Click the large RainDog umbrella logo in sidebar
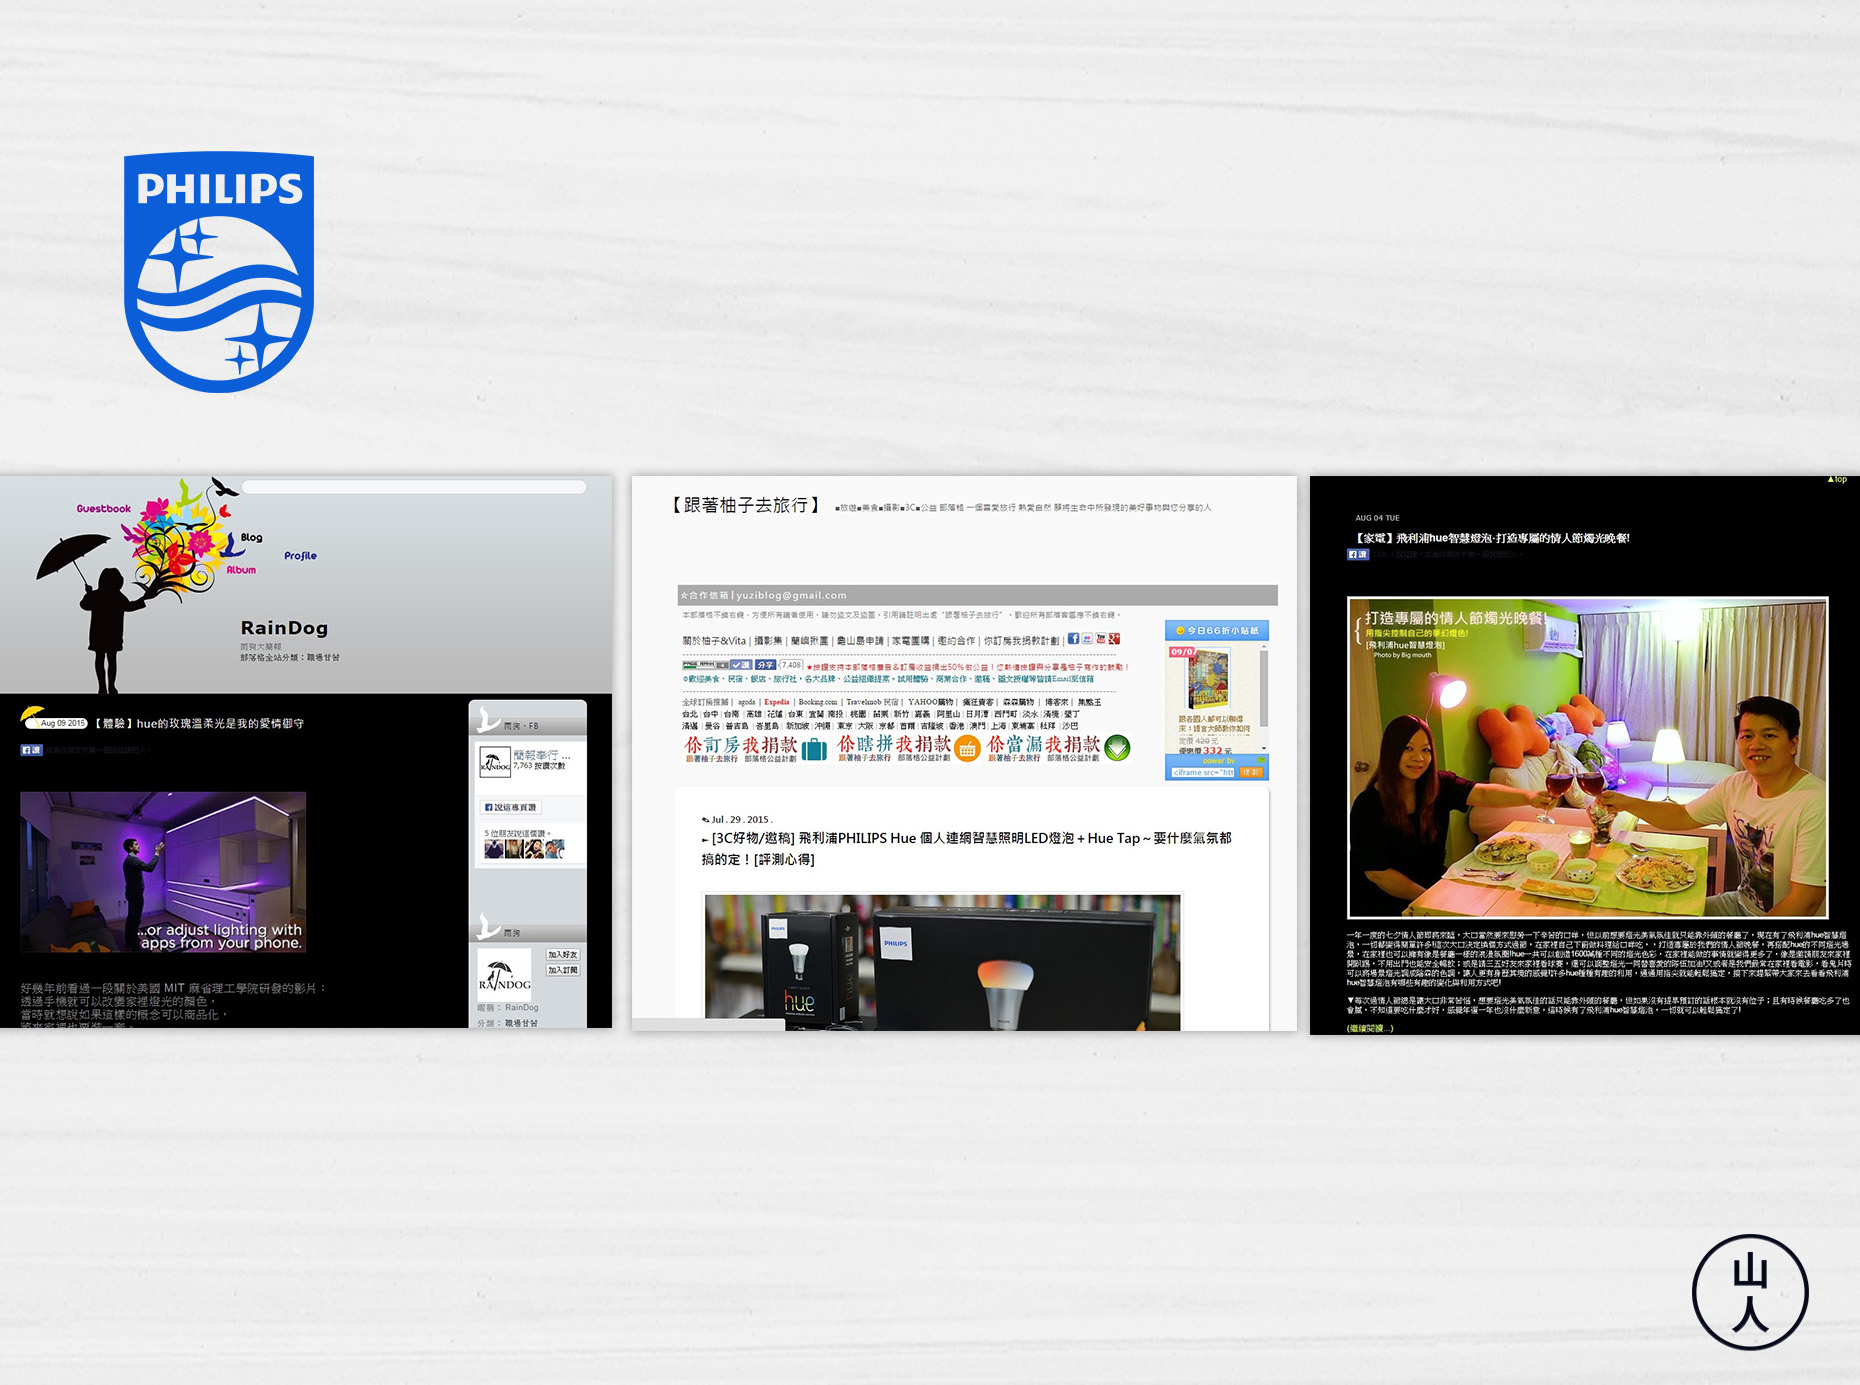 [x=504, y=973]
